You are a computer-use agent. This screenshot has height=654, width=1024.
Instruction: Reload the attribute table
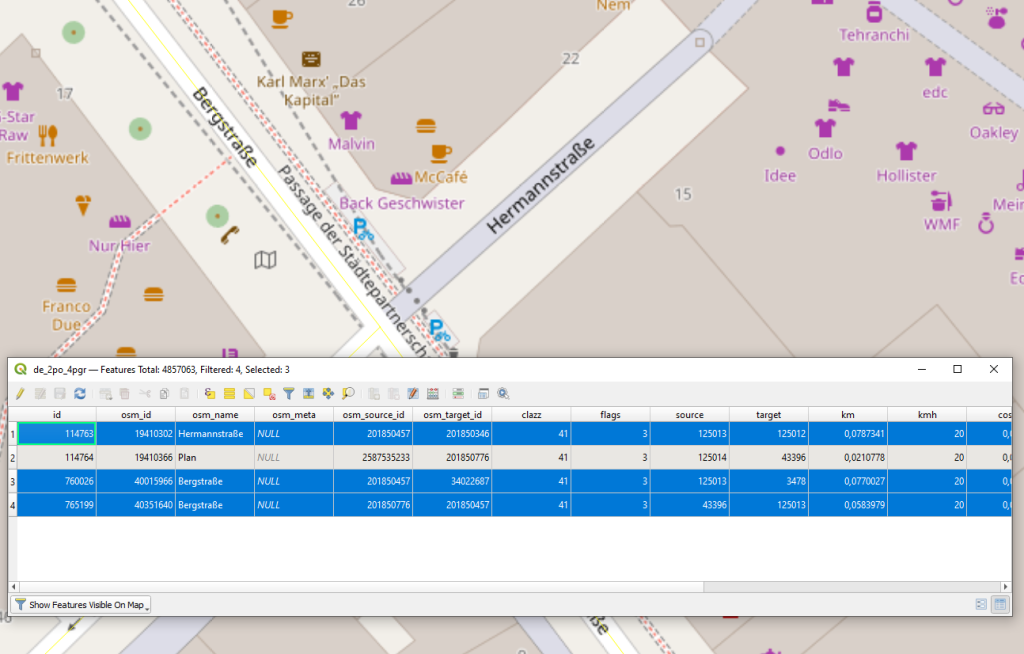click(x=80, y=394)
